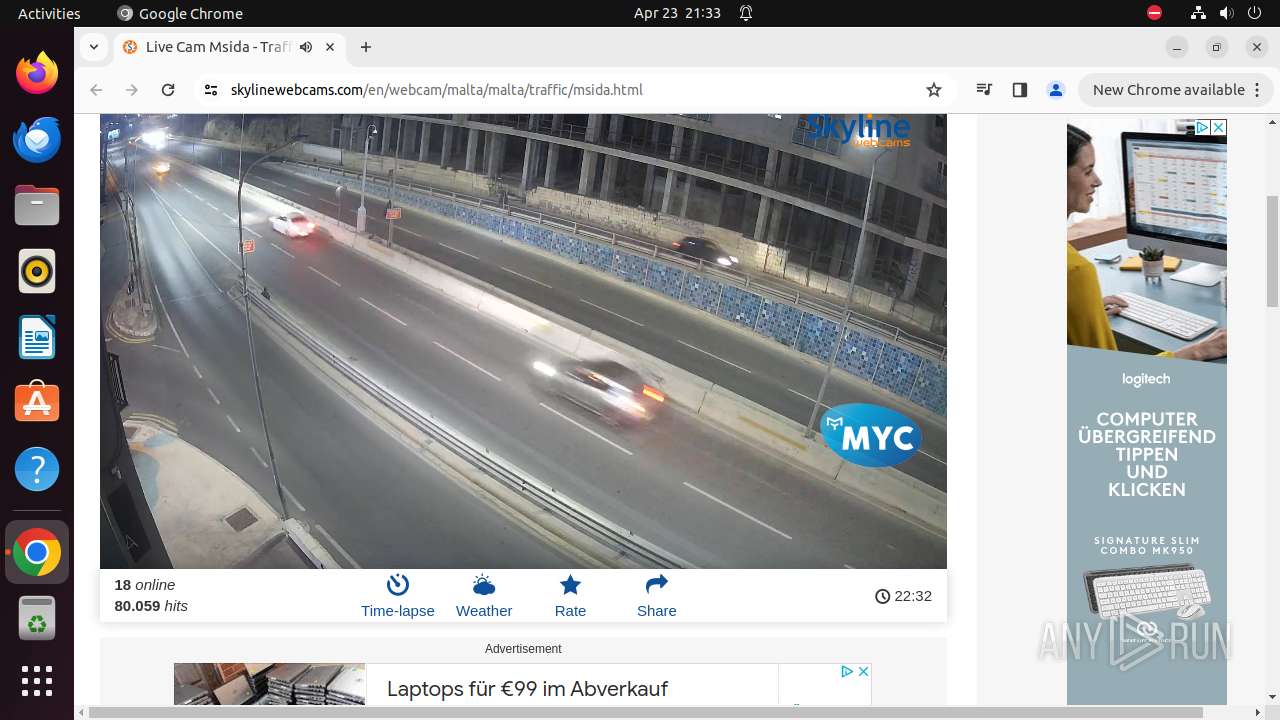Show Applications grid
The width and height of the screenshot is (1280, 720).
(37, 681)
